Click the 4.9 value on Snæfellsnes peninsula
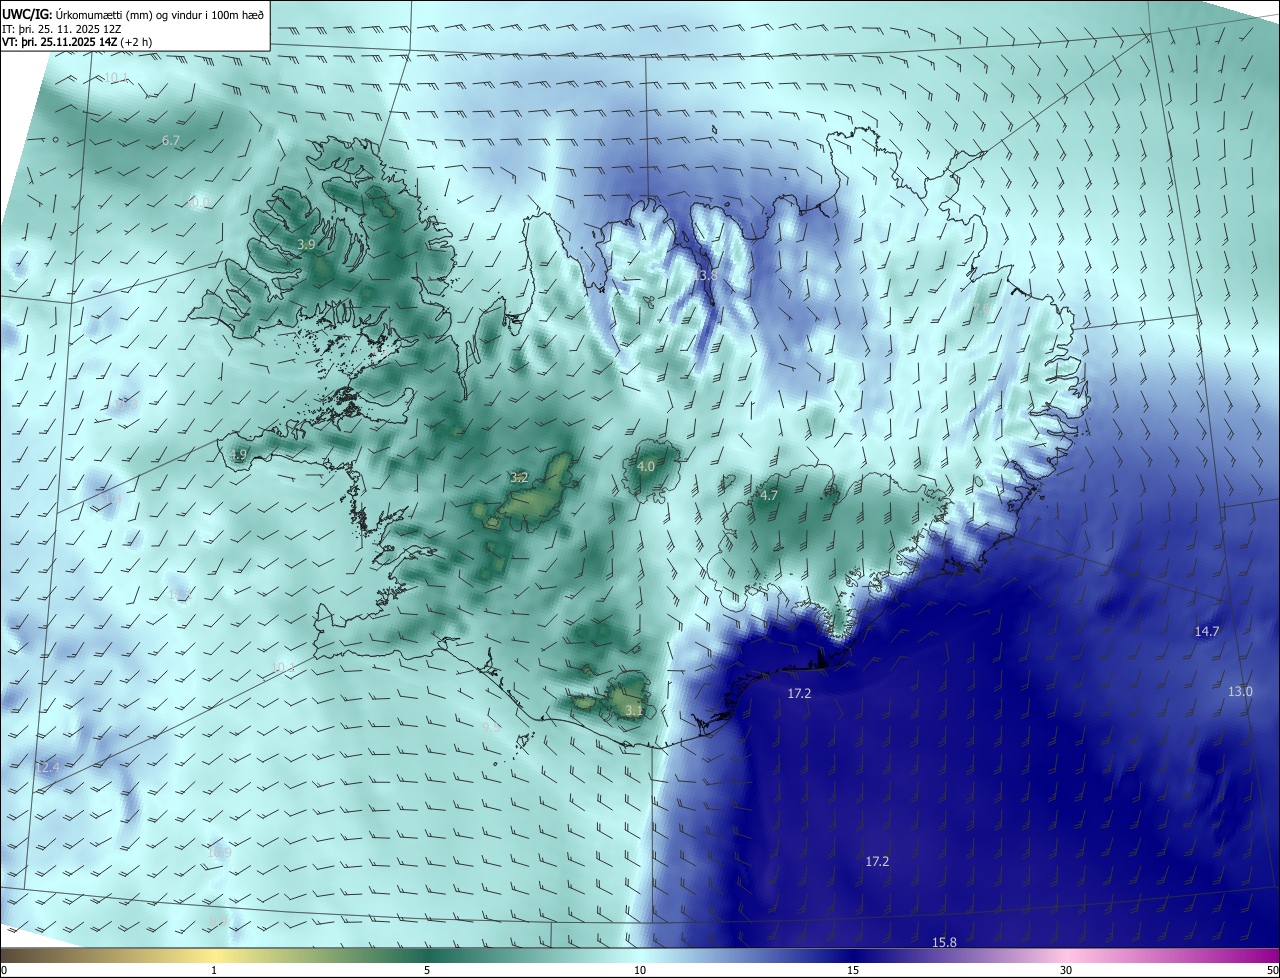Screen dimensions: 1280x978 pos(238,455)
